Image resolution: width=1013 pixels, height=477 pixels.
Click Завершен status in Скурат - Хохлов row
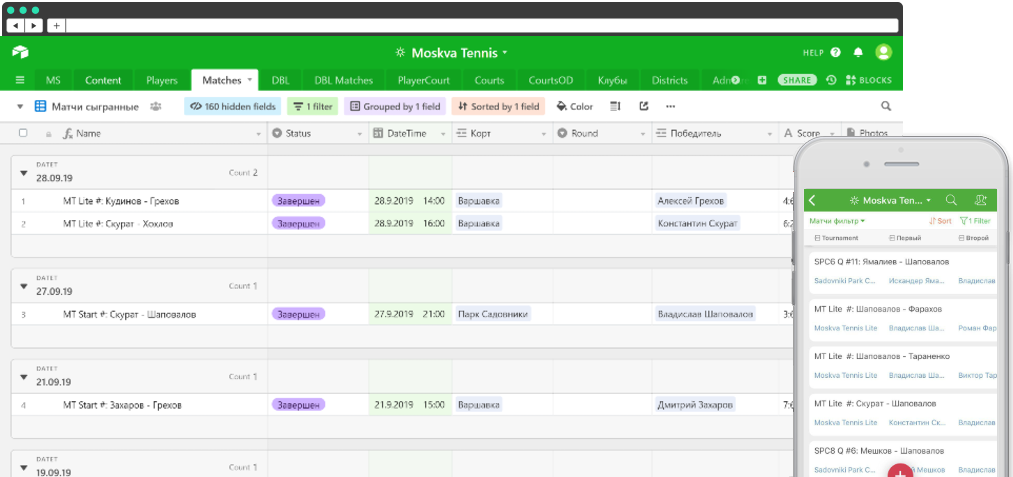298,224
